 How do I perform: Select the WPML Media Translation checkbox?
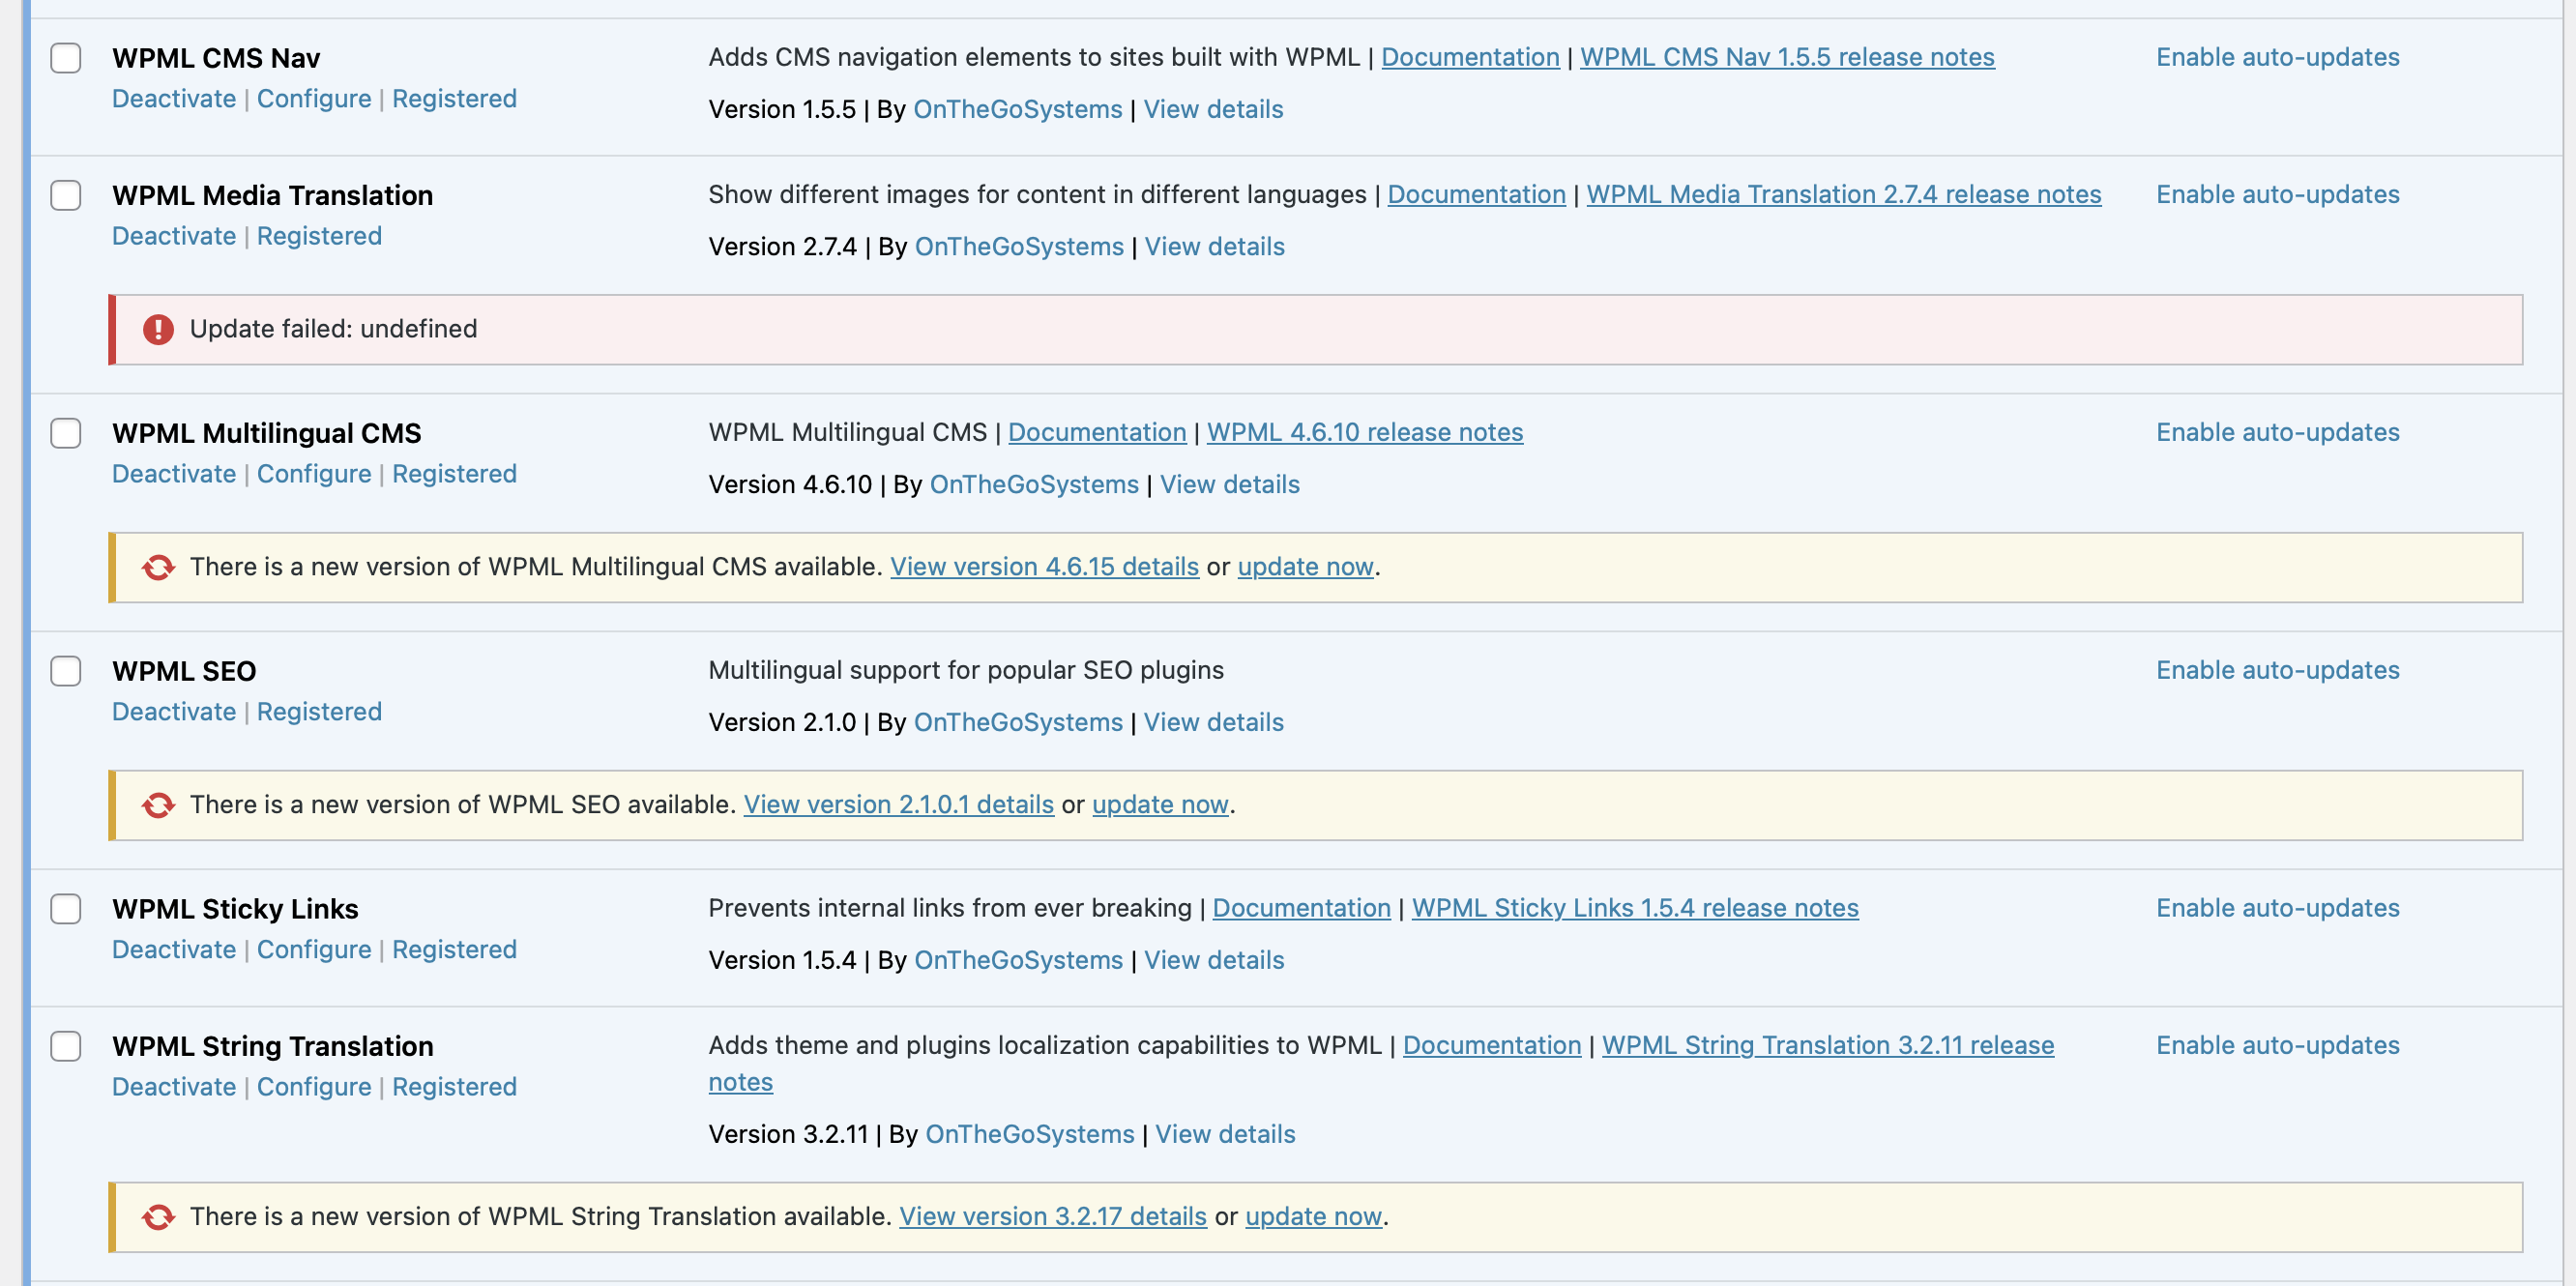(x=66, y=195)
